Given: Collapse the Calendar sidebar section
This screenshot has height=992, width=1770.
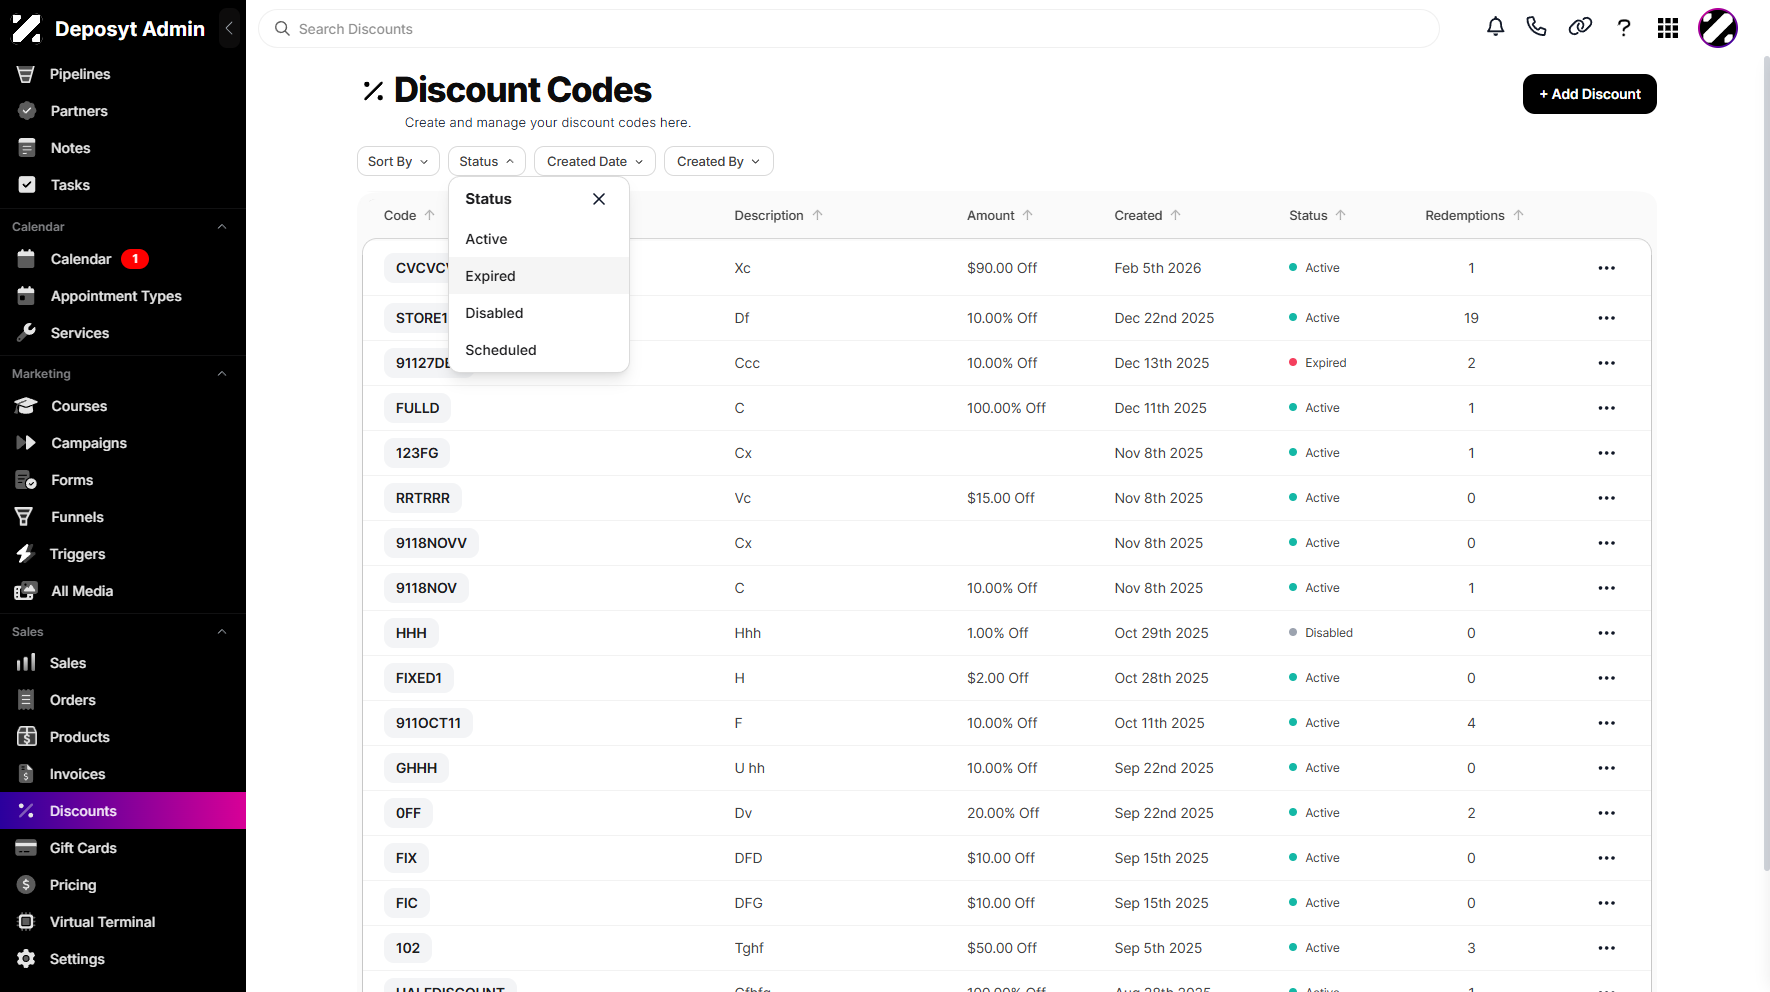Looking at the screenshot, I should coord(222,227).
